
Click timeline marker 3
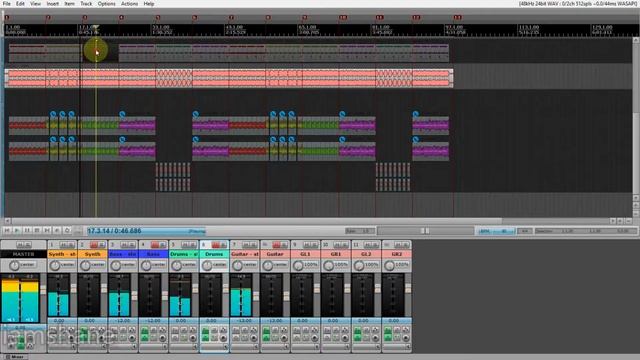(84, 18)
